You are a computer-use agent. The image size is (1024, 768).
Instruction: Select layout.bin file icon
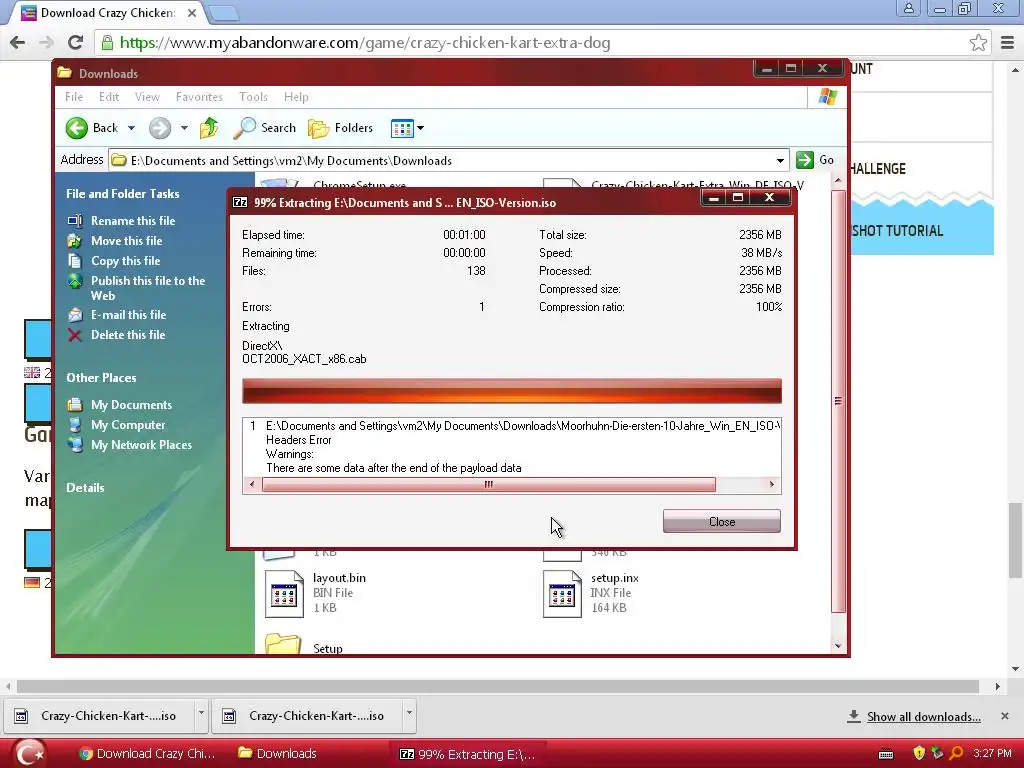[284, 594]
